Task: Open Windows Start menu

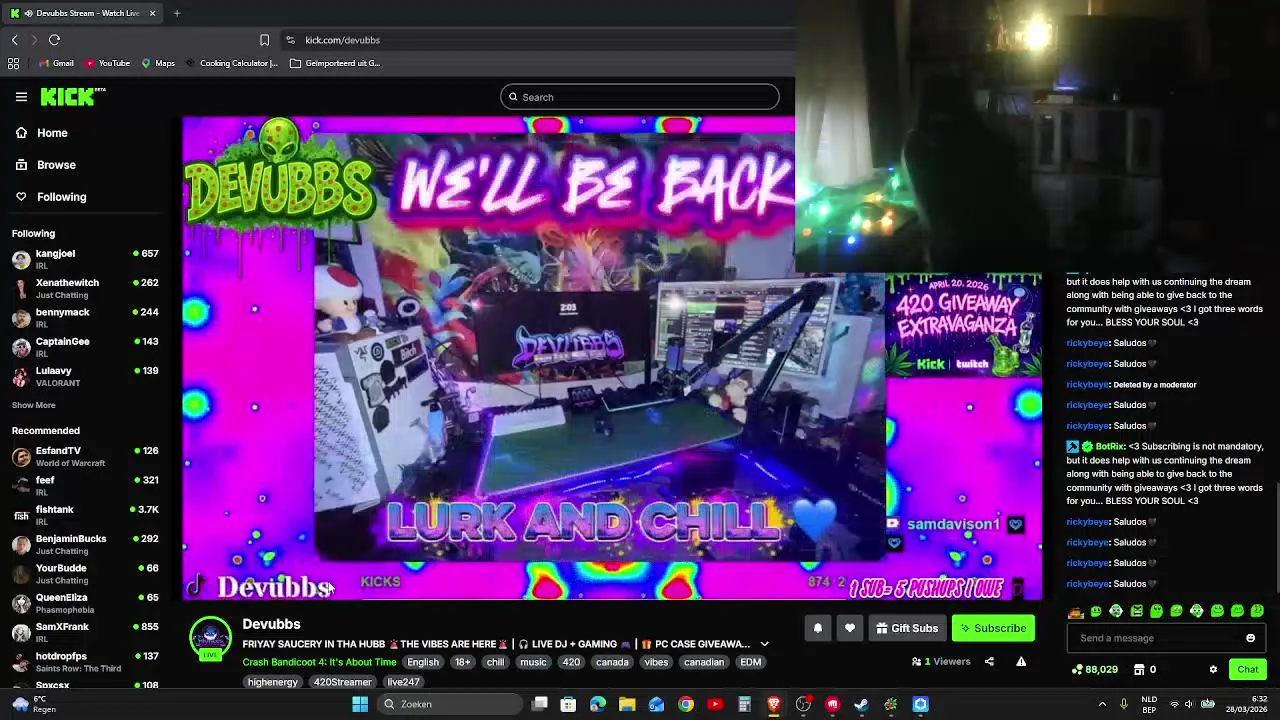Action: pos(360,704)
